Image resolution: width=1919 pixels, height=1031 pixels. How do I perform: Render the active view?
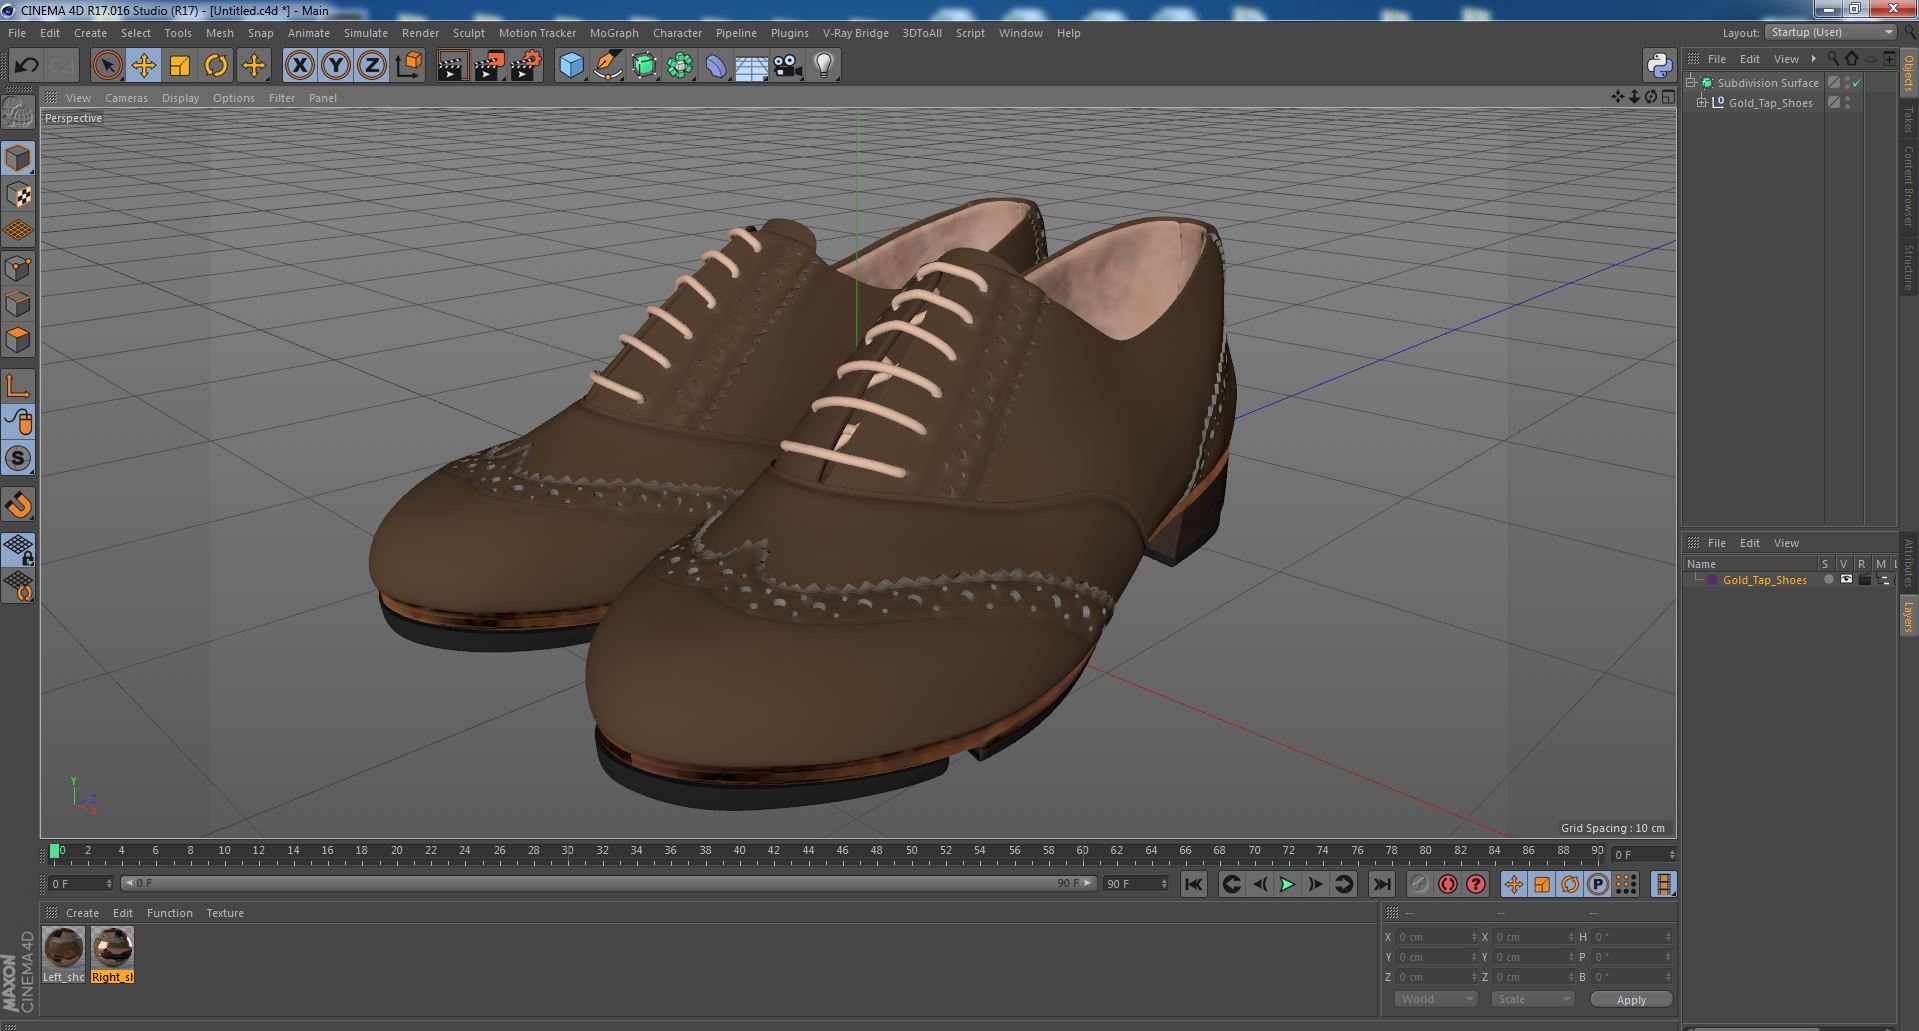coord(452,66)
